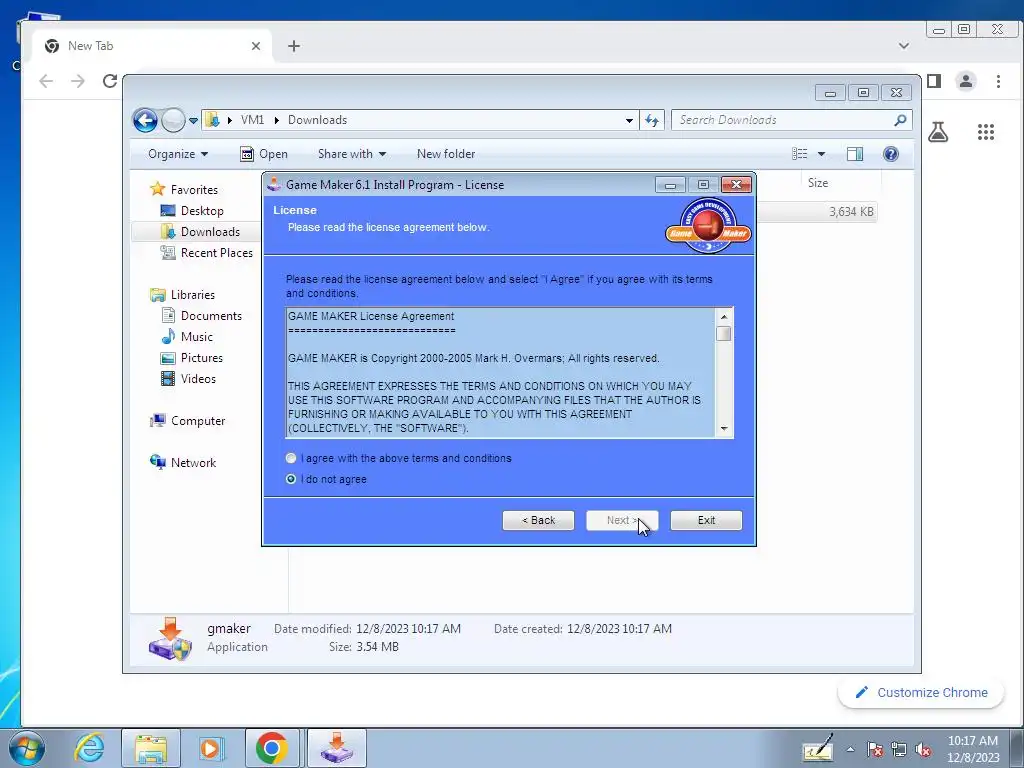Screen dimensions: 1024x768
Task: Expand the address bar history dropdown
Action: pos(629,120)
